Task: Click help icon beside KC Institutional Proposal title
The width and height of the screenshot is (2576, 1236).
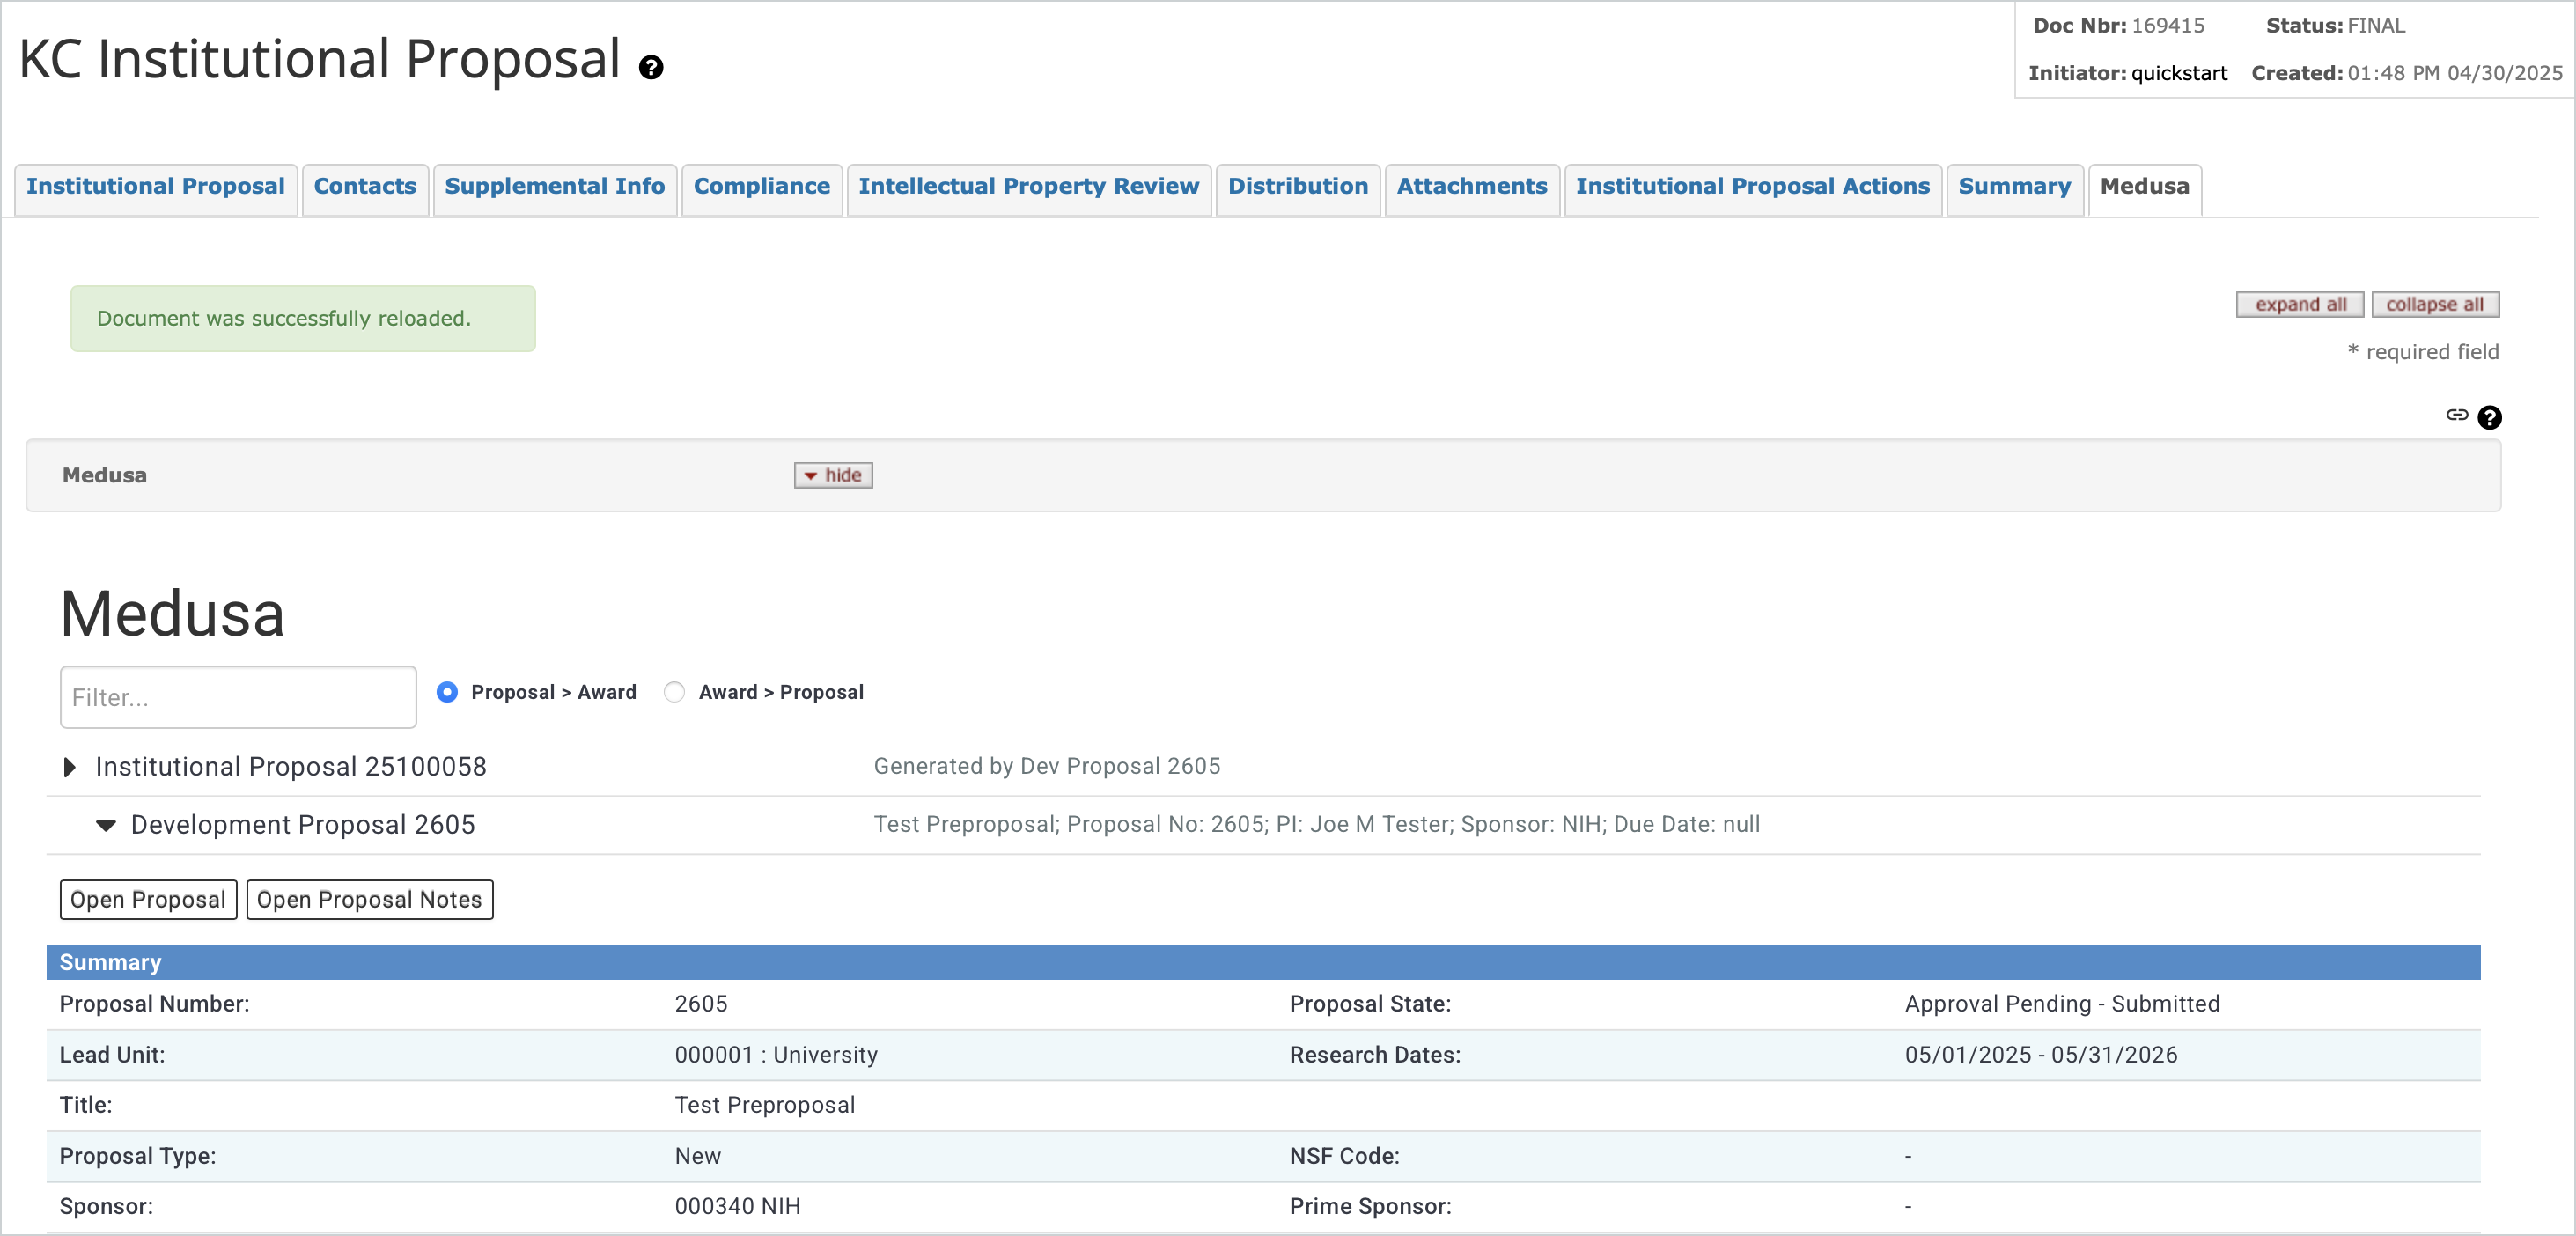Action: point(651,68)
